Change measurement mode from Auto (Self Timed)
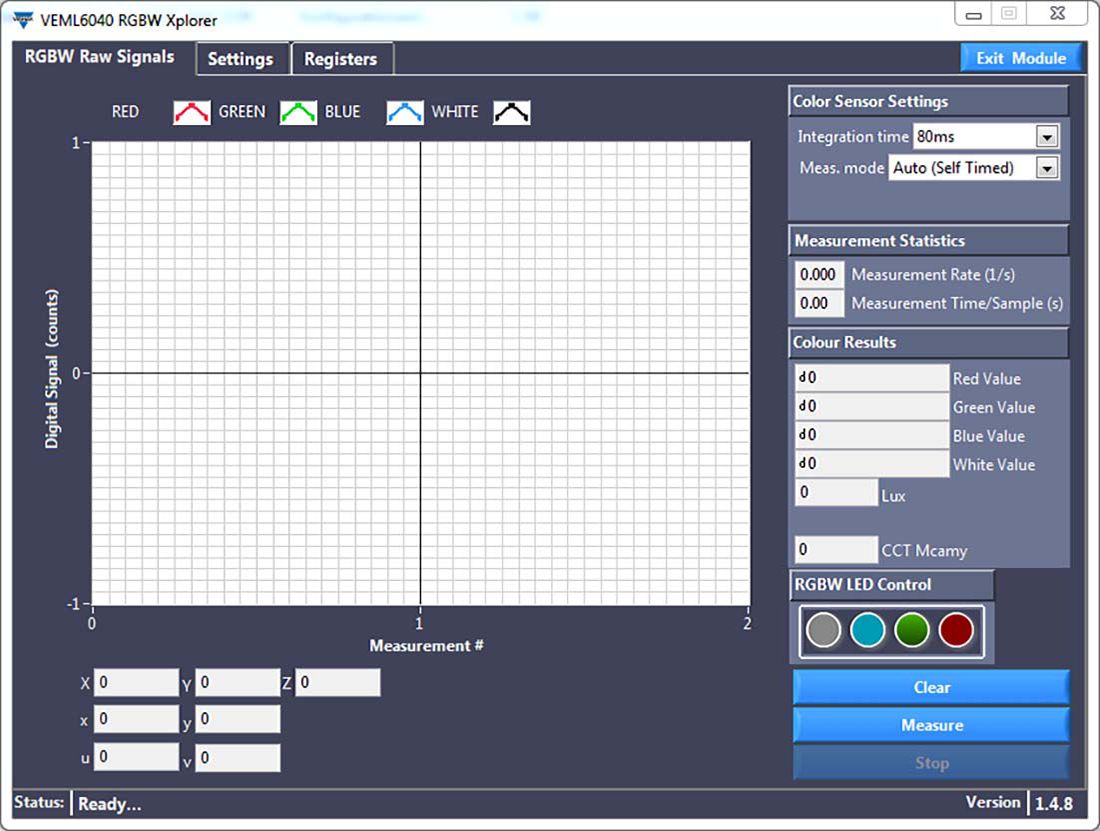Image resolution: width=1100 pixels, height=831 pixels. tap(1048, 168)
